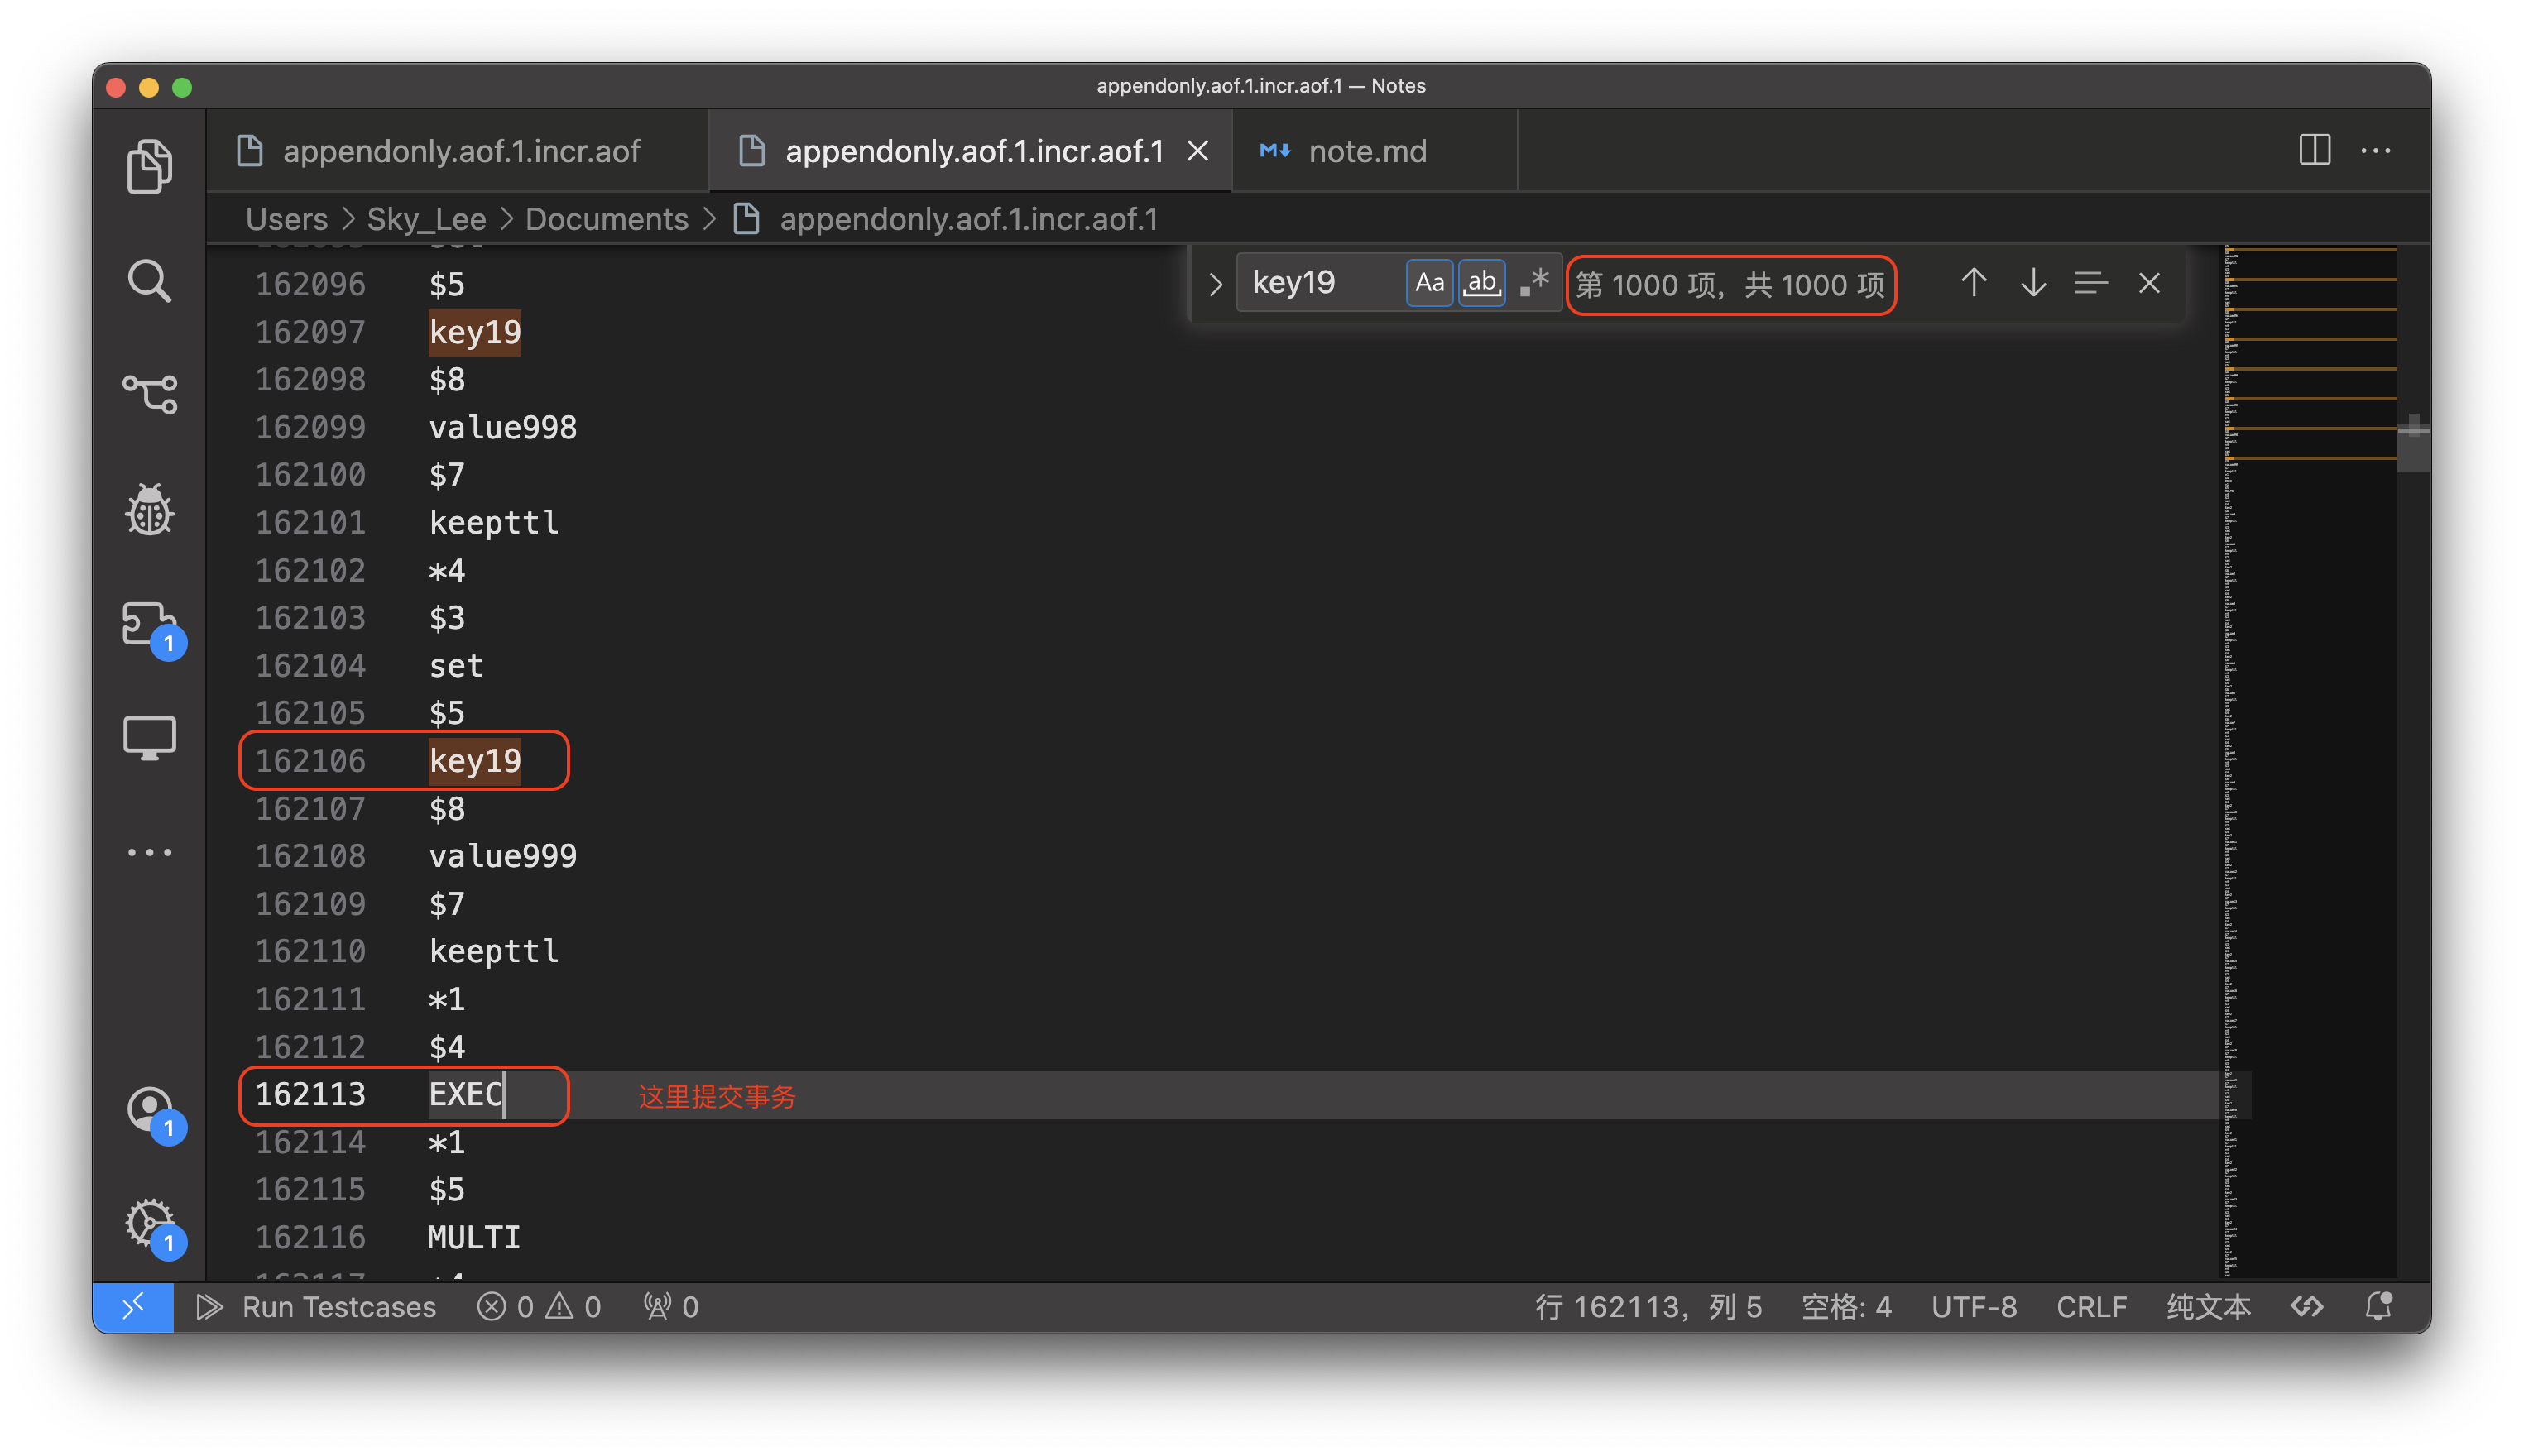Click the split editor right icon
The image size is (2524, 1456).
tap(2314, 151)
